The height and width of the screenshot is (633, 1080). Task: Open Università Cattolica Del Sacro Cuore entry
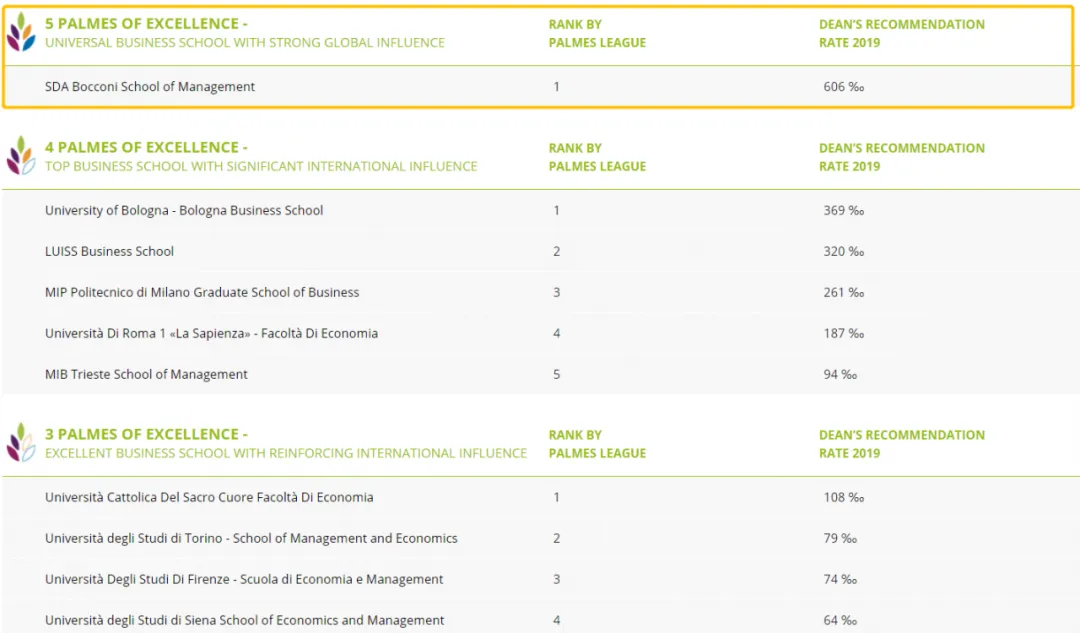click(209, 497)
